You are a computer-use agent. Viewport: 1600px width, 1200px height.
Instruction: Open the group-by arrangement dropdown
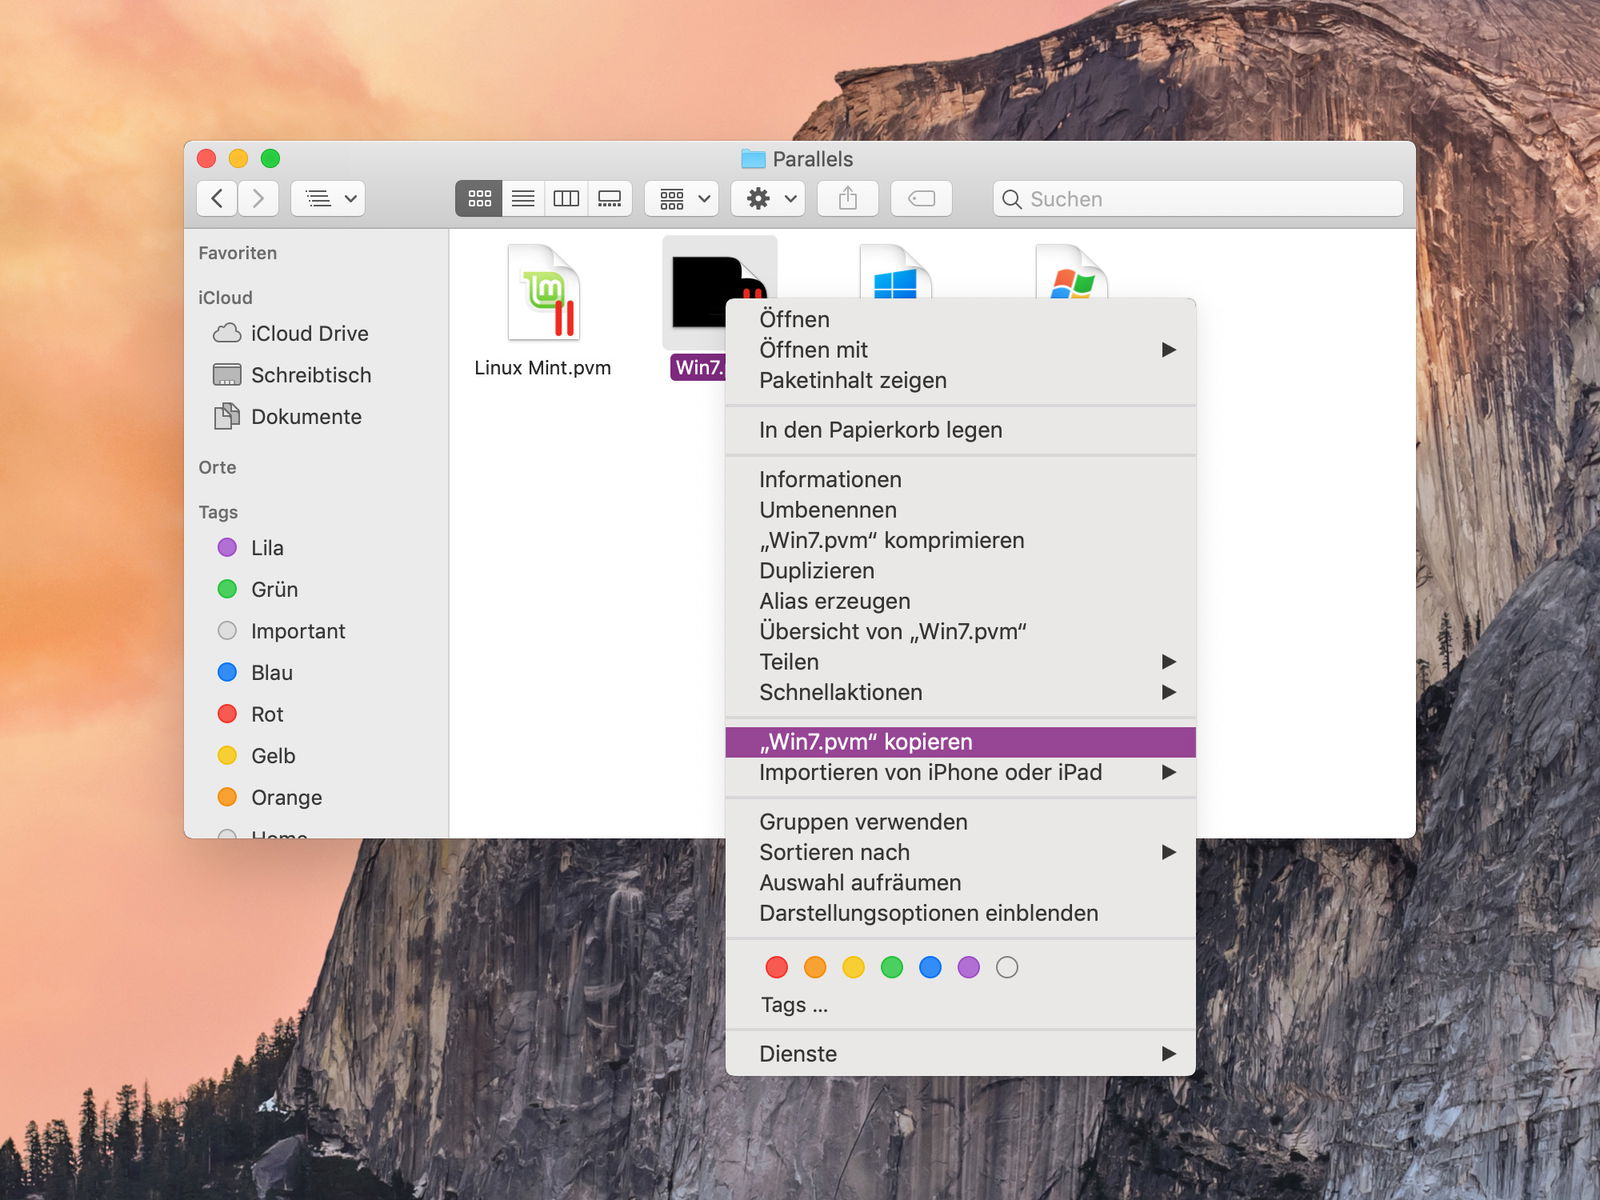682,198
